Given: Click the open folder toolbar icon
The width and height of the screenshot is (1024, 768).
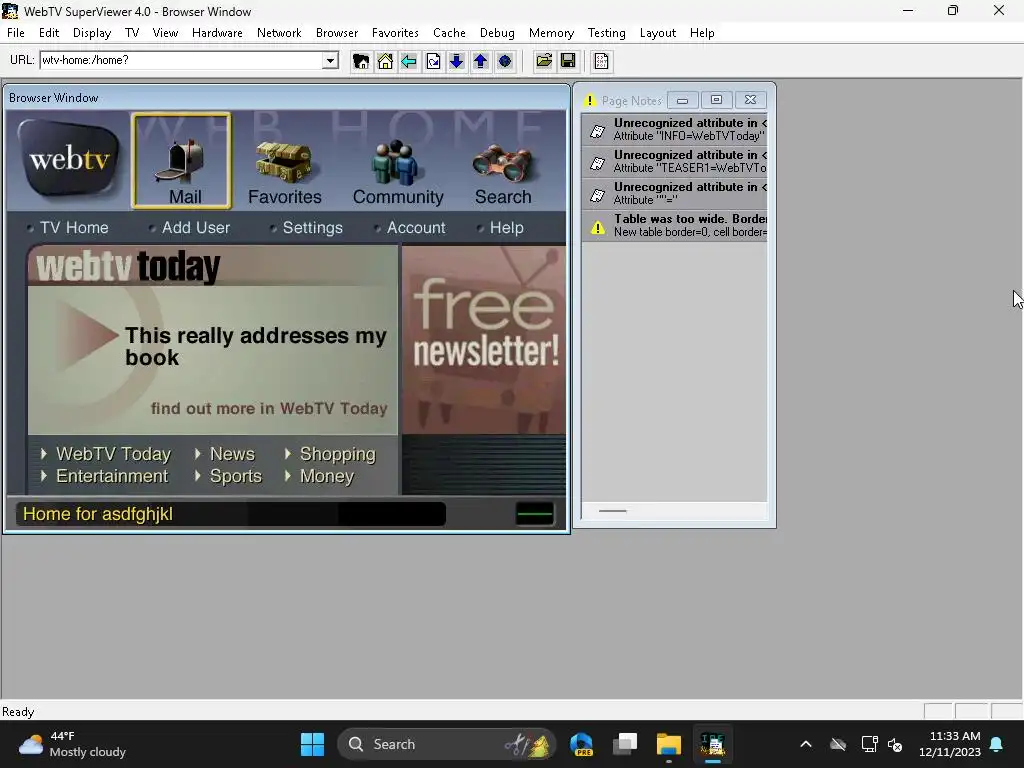Looking at the screenshot, I should [544, 61].
